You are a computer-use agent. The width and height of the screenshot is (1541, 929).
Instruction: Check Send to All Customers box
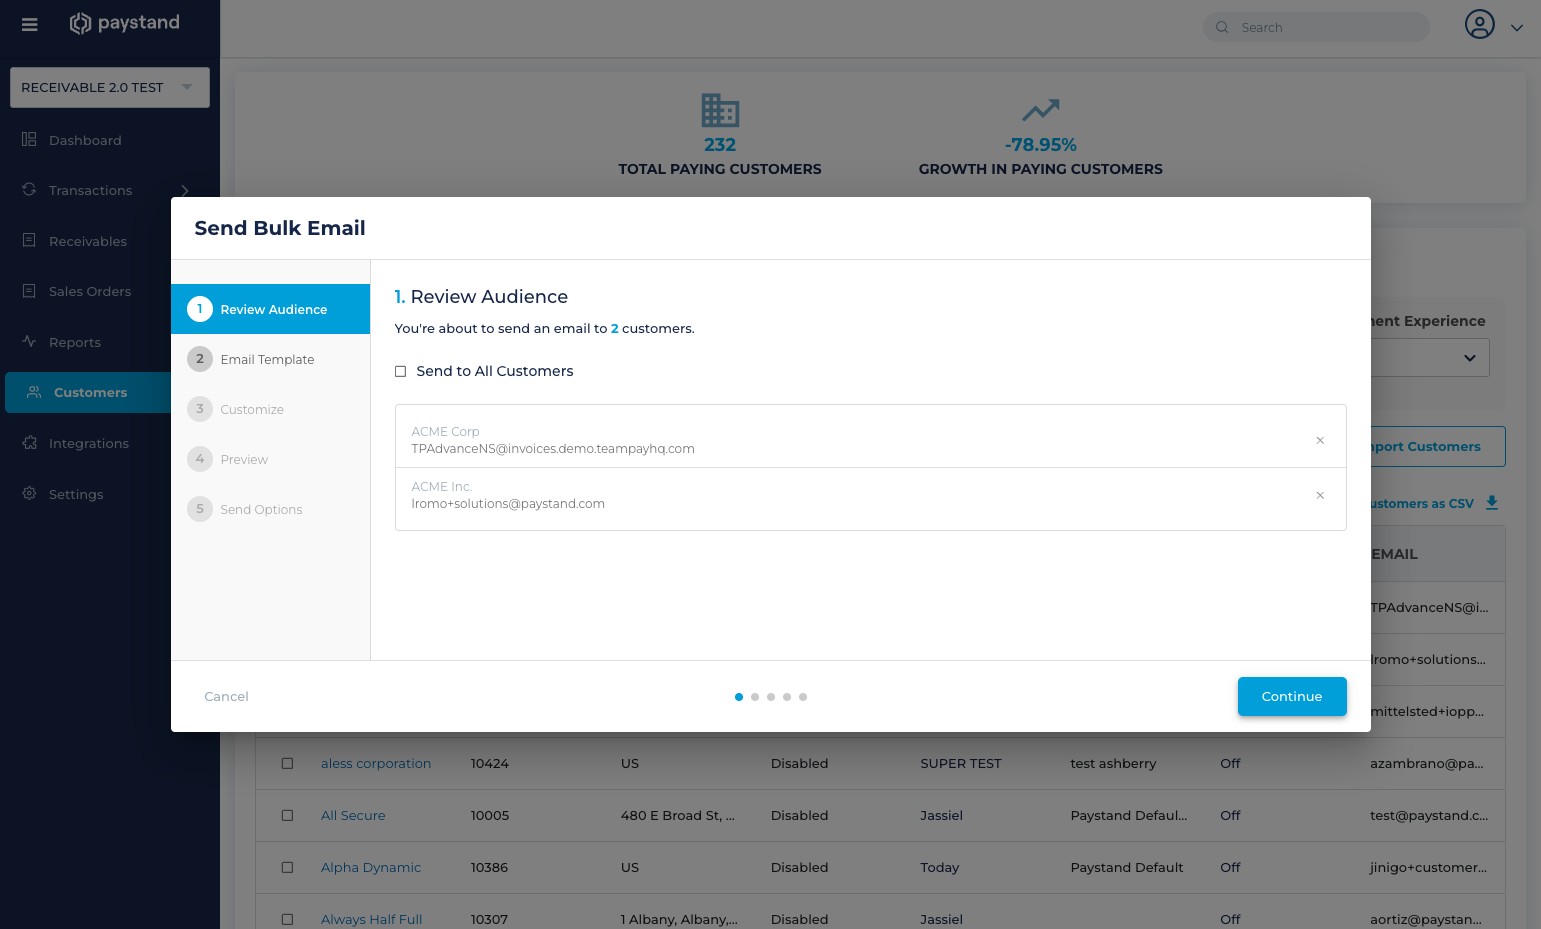click(x=400, y=371)
